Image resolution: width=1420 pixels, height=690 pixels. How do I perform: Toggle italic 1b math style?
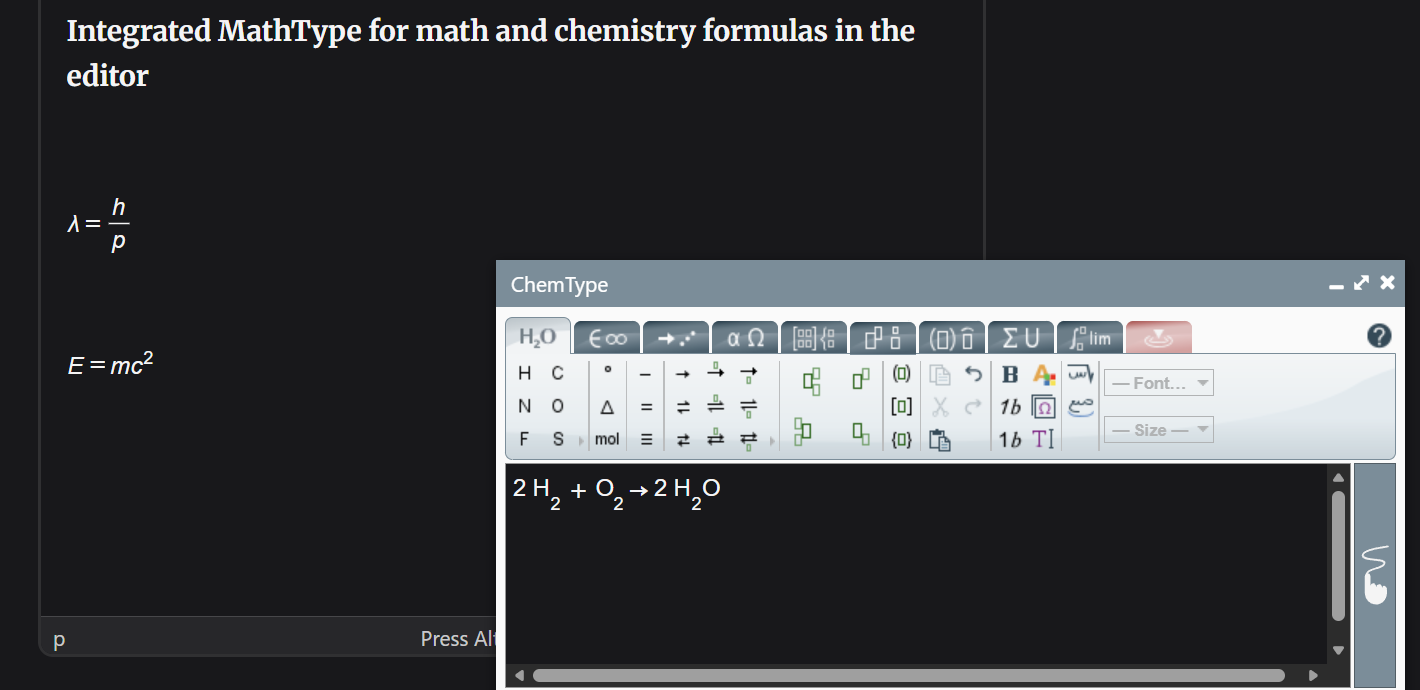tap(1010, 407)
